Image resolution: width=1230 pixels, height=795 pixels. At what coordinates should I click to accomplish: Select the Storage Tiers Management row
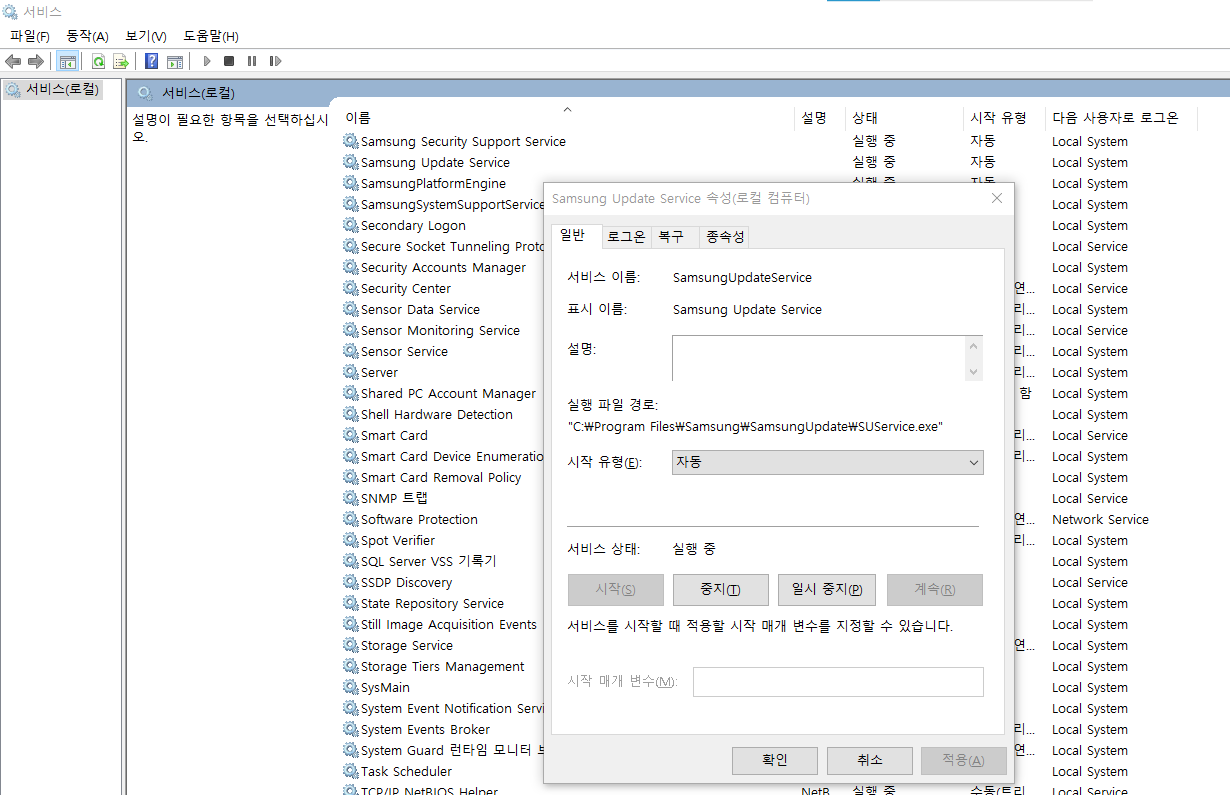pyautogui.click(x=442, y=666)
